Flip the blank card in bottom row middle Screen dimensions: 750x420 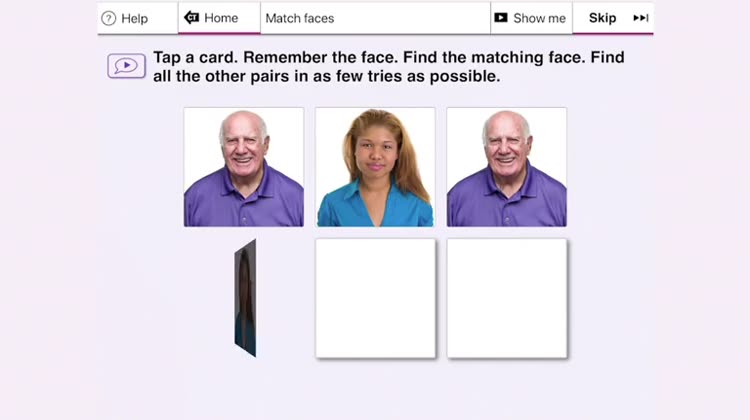tap(375, 298)
